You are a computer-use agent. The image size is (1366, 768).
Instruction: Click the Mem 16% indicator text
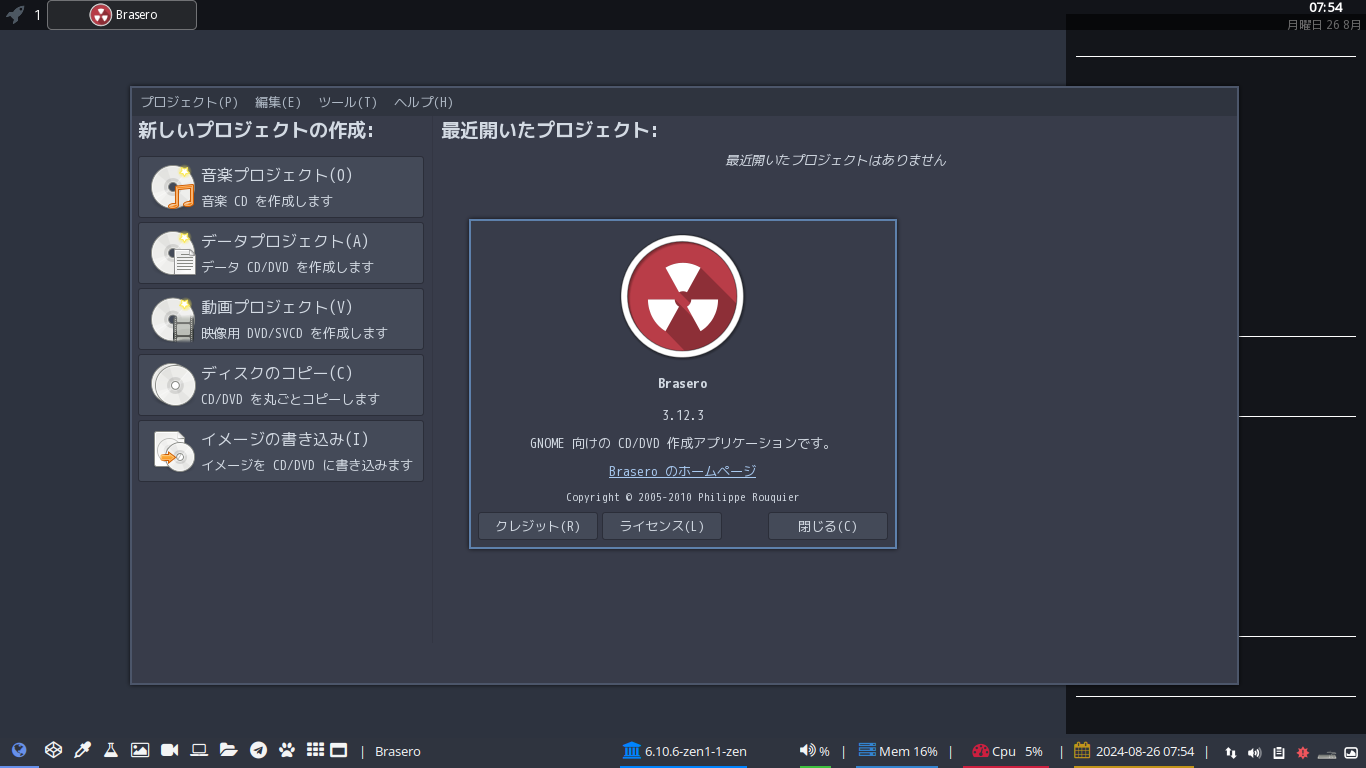click(908, 751)
